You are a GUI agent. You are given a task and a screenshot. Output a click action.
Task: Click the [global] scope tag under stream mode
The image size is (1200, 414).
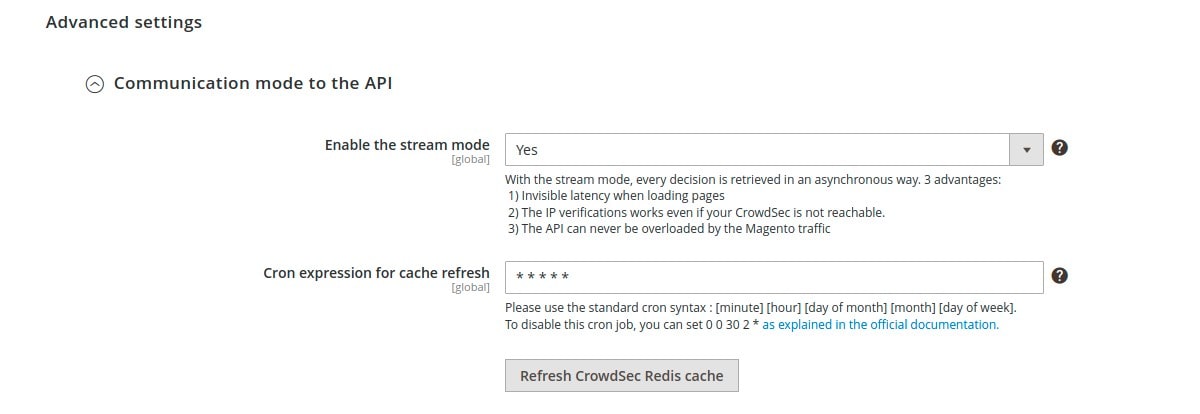pos(471,159)
